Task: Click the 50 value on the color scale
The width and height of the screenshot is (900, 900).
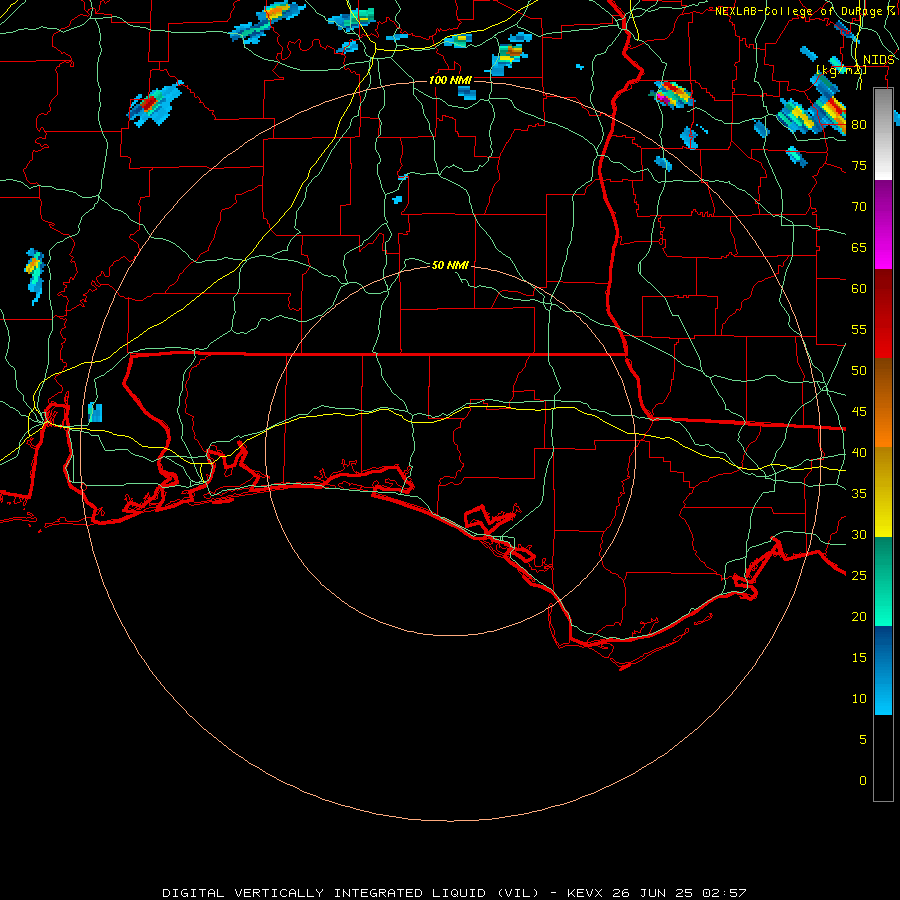Action: pos(859,370)
